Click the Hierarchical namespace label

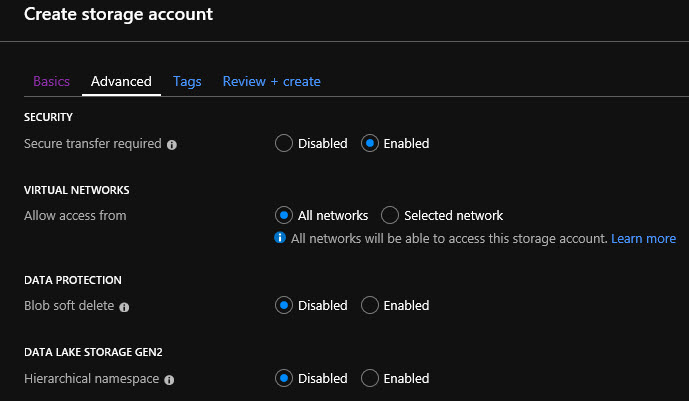point(91,379)
